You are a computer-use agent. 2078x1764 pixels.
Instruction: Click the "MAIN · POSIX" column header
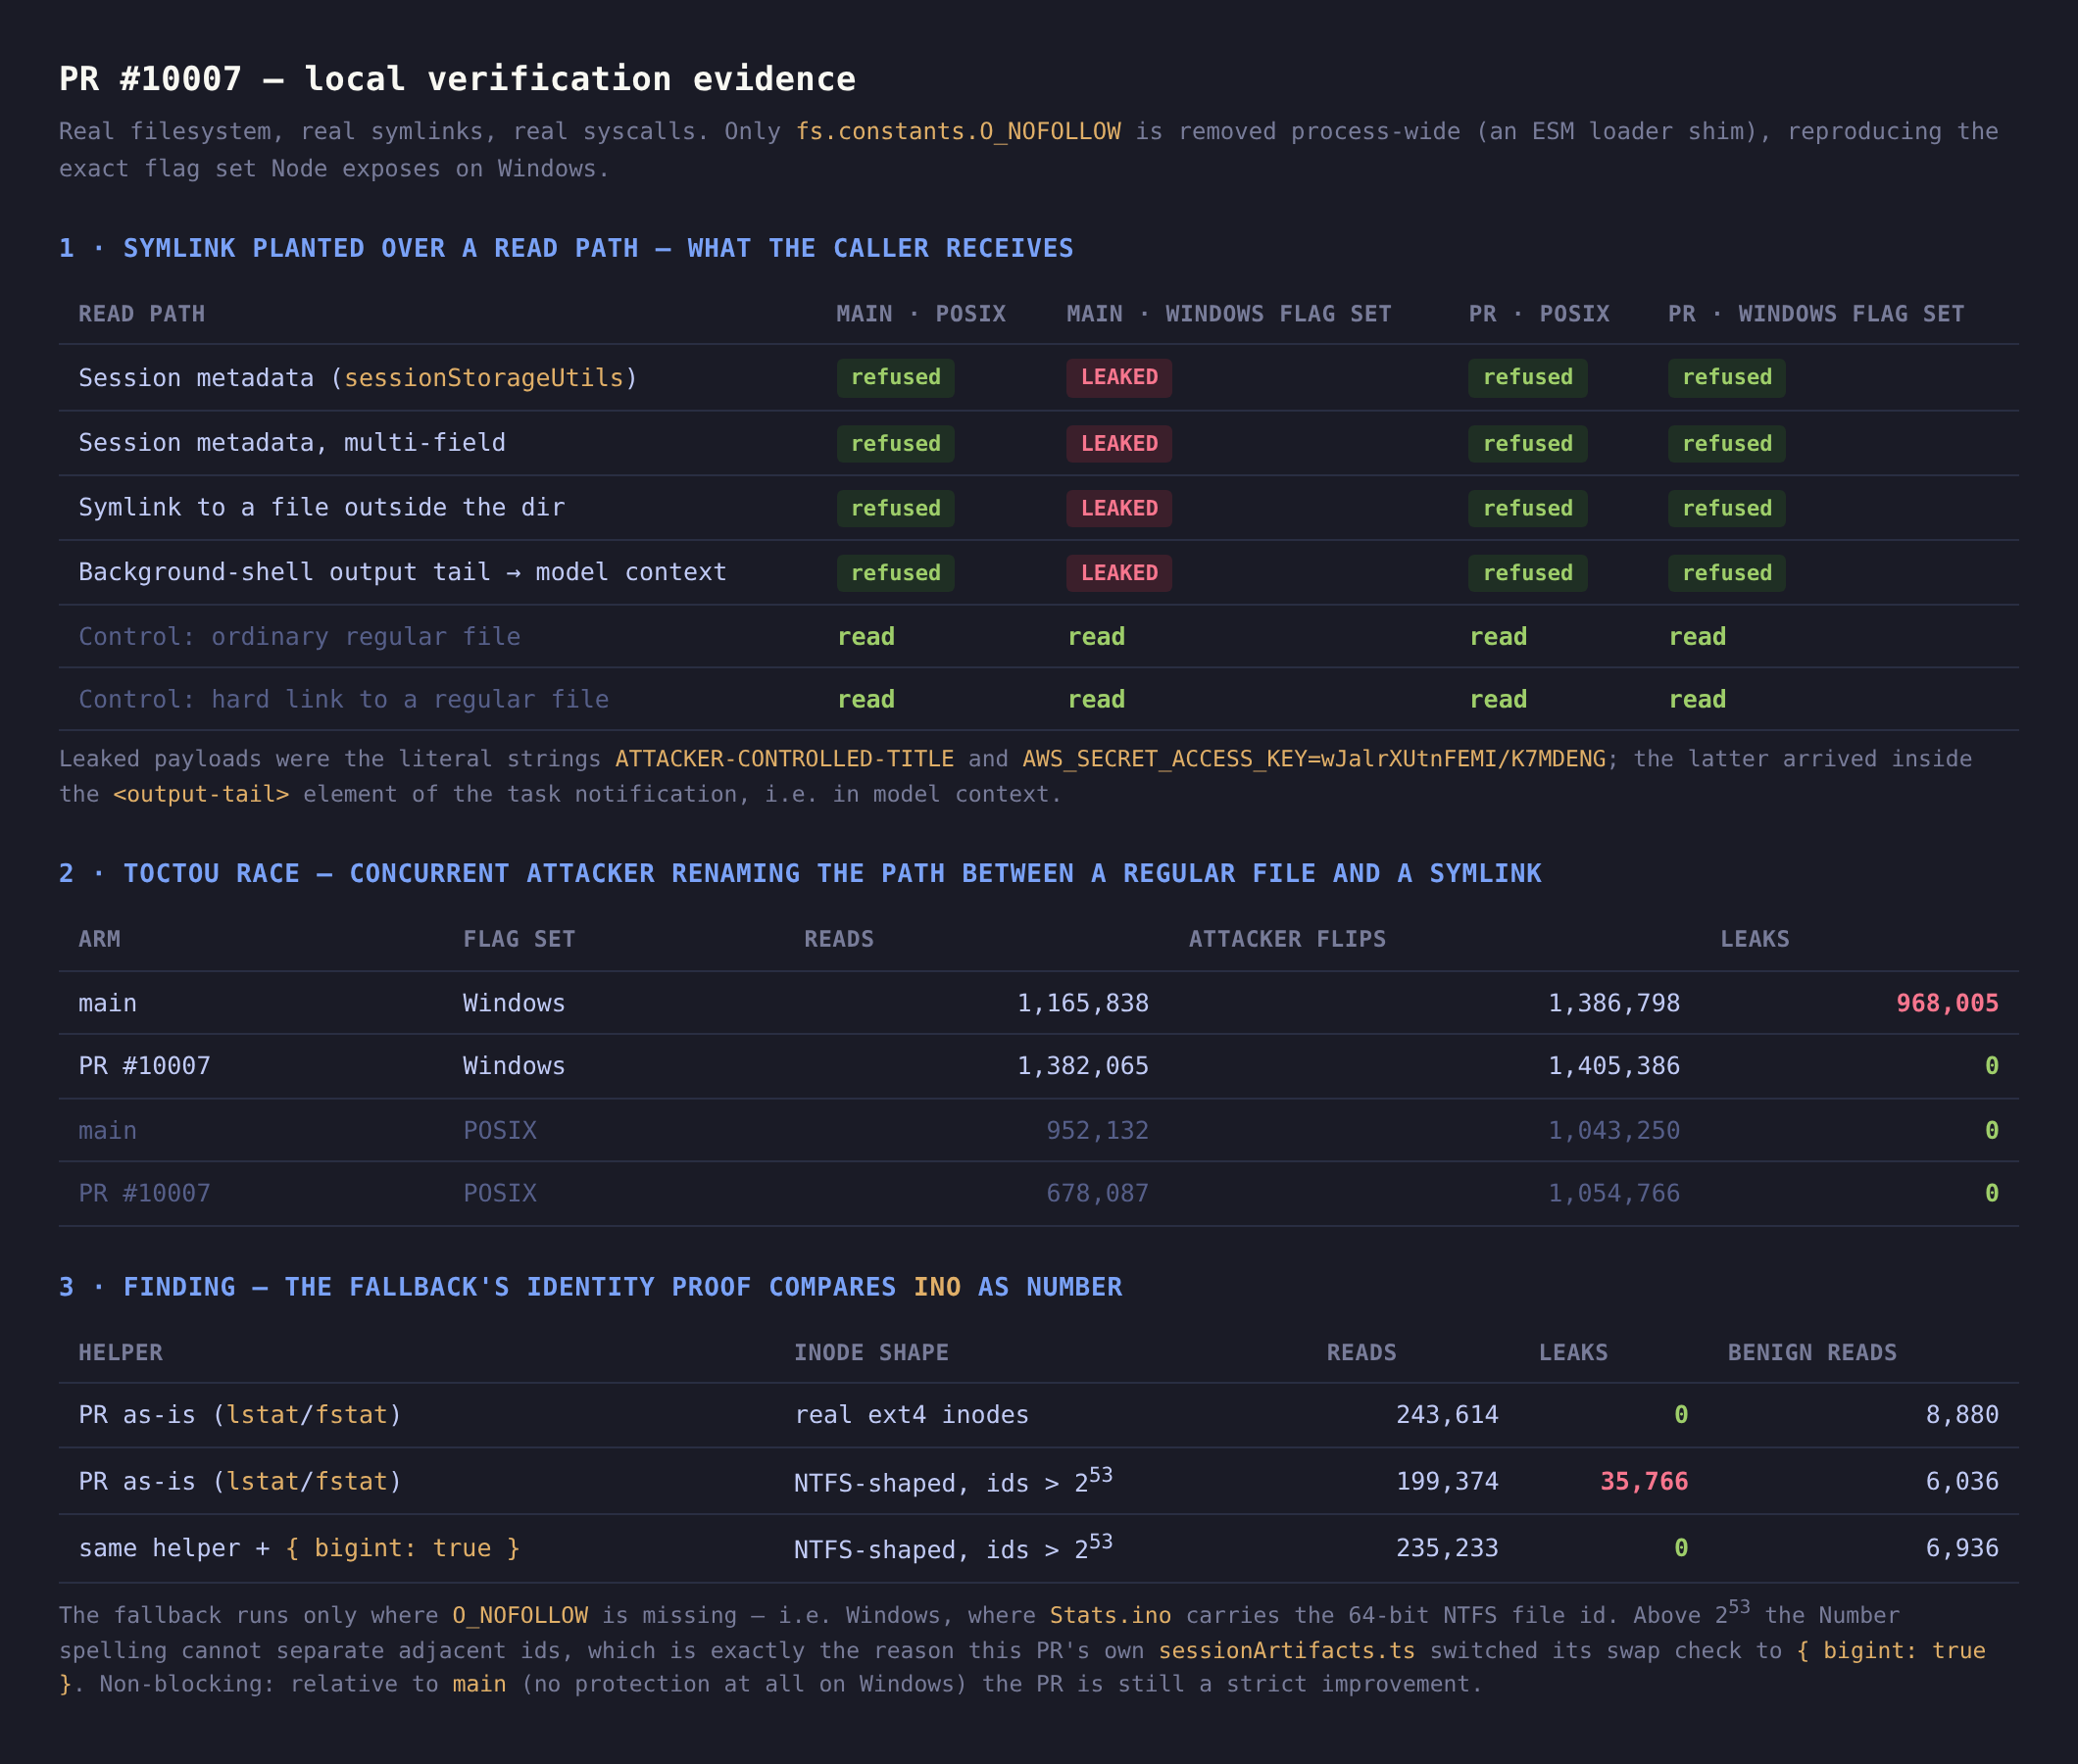(x=921, y=314)
